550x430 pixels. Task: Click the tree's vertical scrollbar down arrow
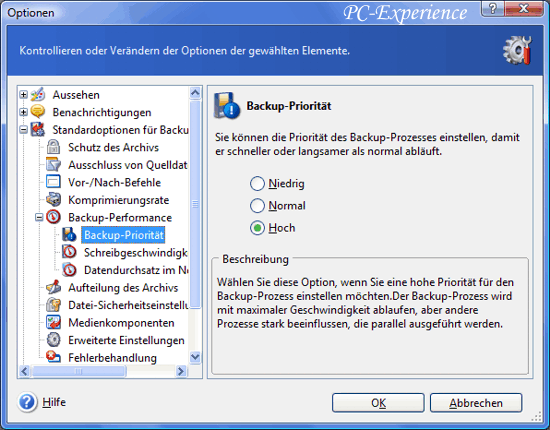click(x=195, y=357)
